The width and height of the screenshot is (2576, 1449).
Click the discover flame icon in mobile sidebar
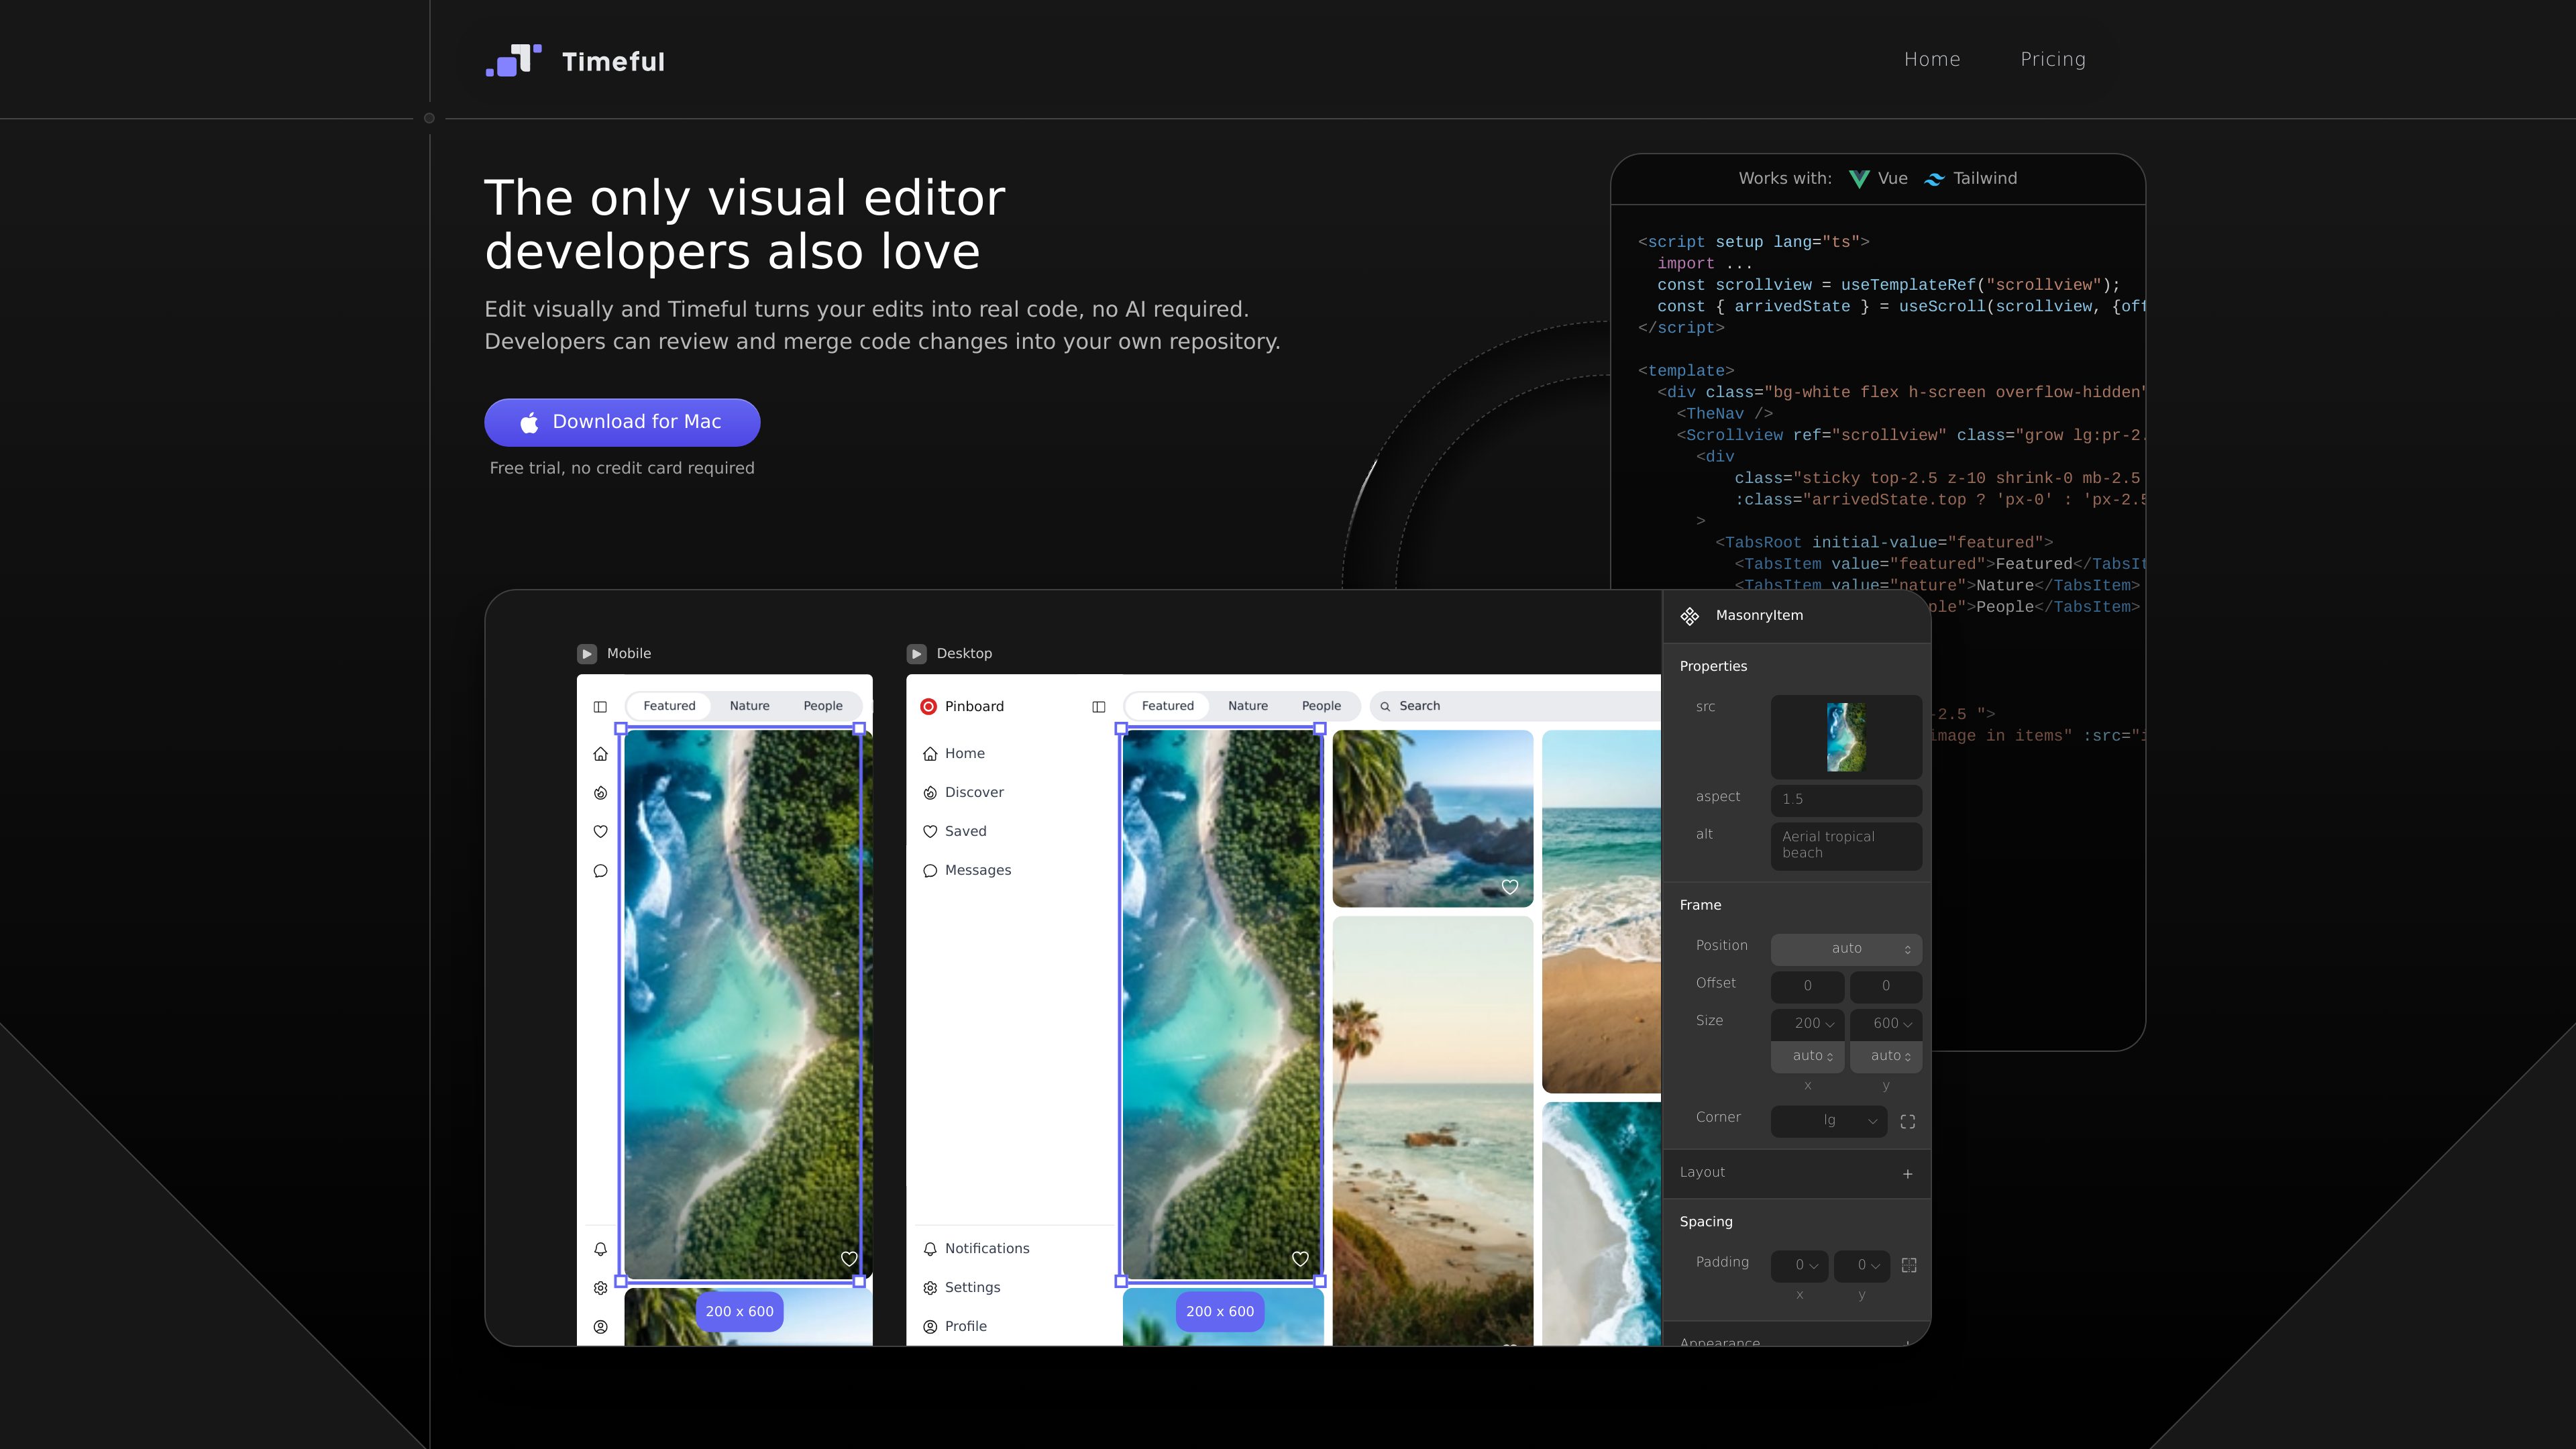click(600, 793)
